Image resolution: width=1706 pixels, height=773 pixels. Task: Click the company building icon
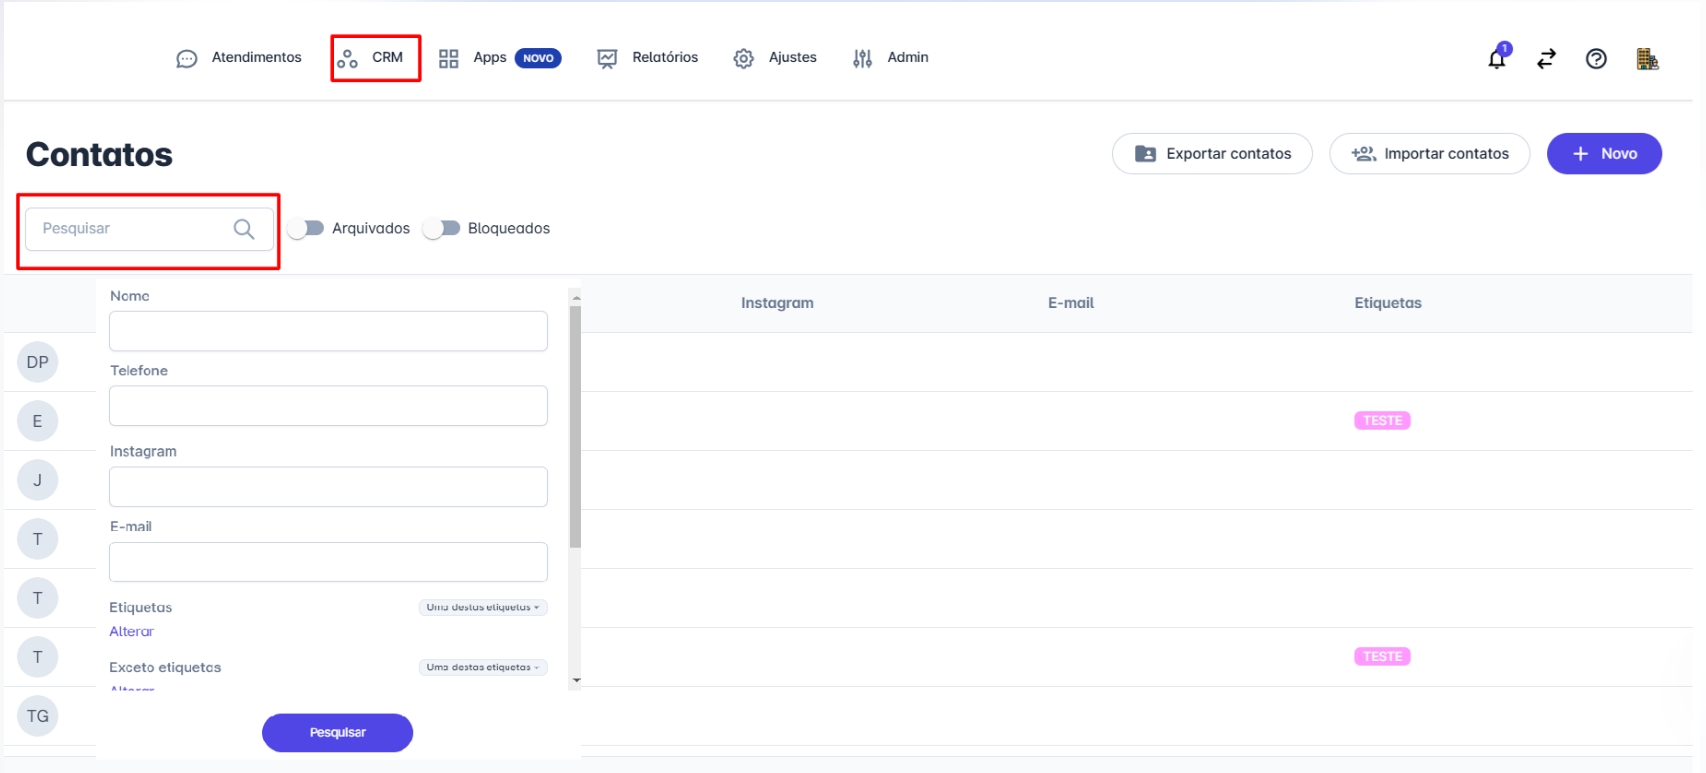1647,59
